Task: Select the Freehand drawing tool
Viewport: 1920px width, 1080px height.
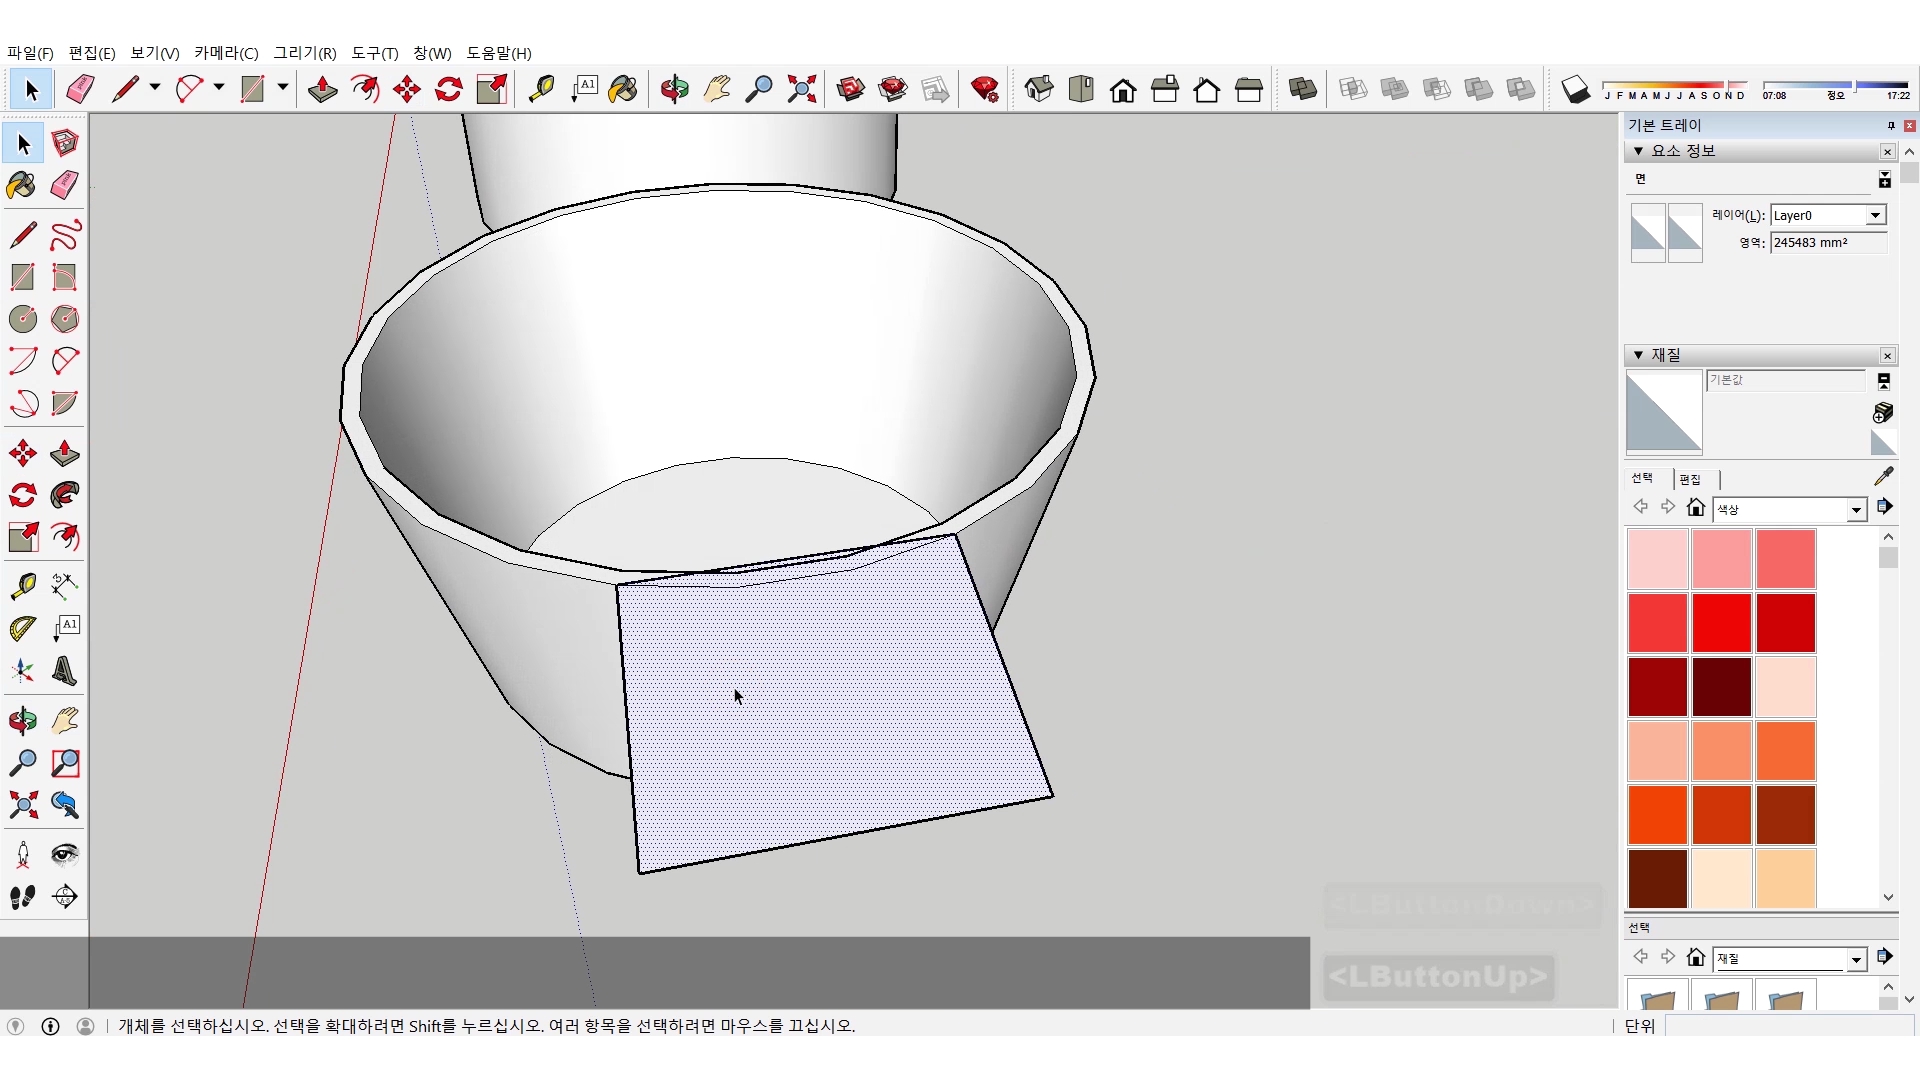Action: [x=65, y=235]
